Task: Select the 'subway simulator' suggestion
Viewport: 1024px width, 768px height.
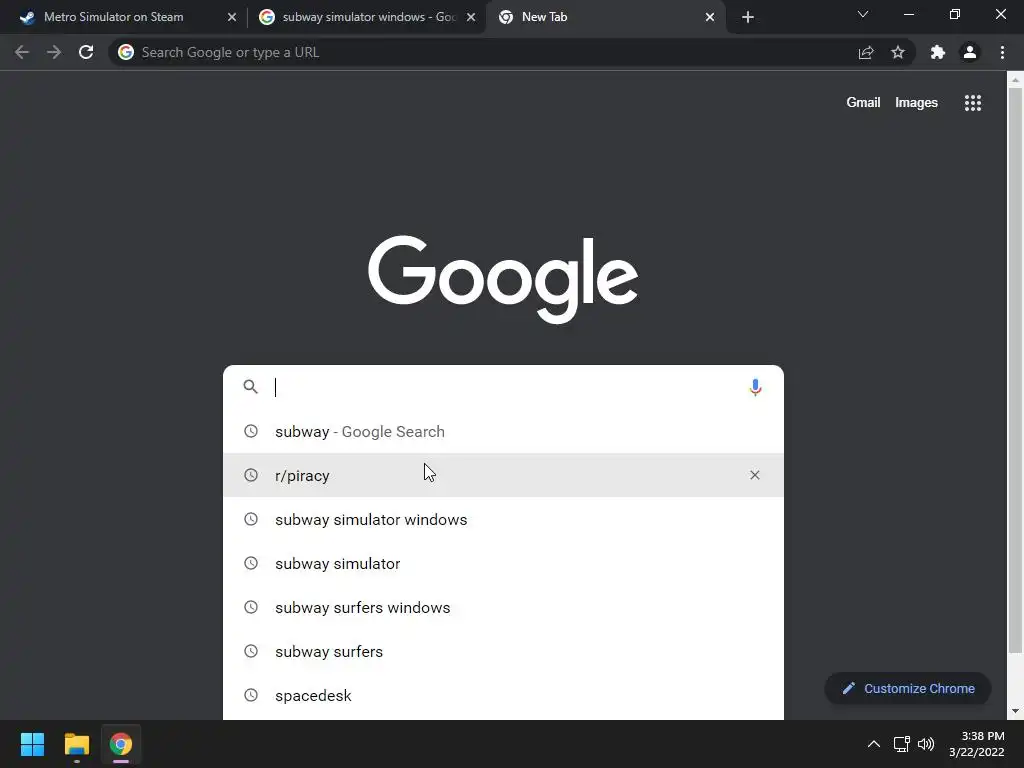Action: point(503,563)
